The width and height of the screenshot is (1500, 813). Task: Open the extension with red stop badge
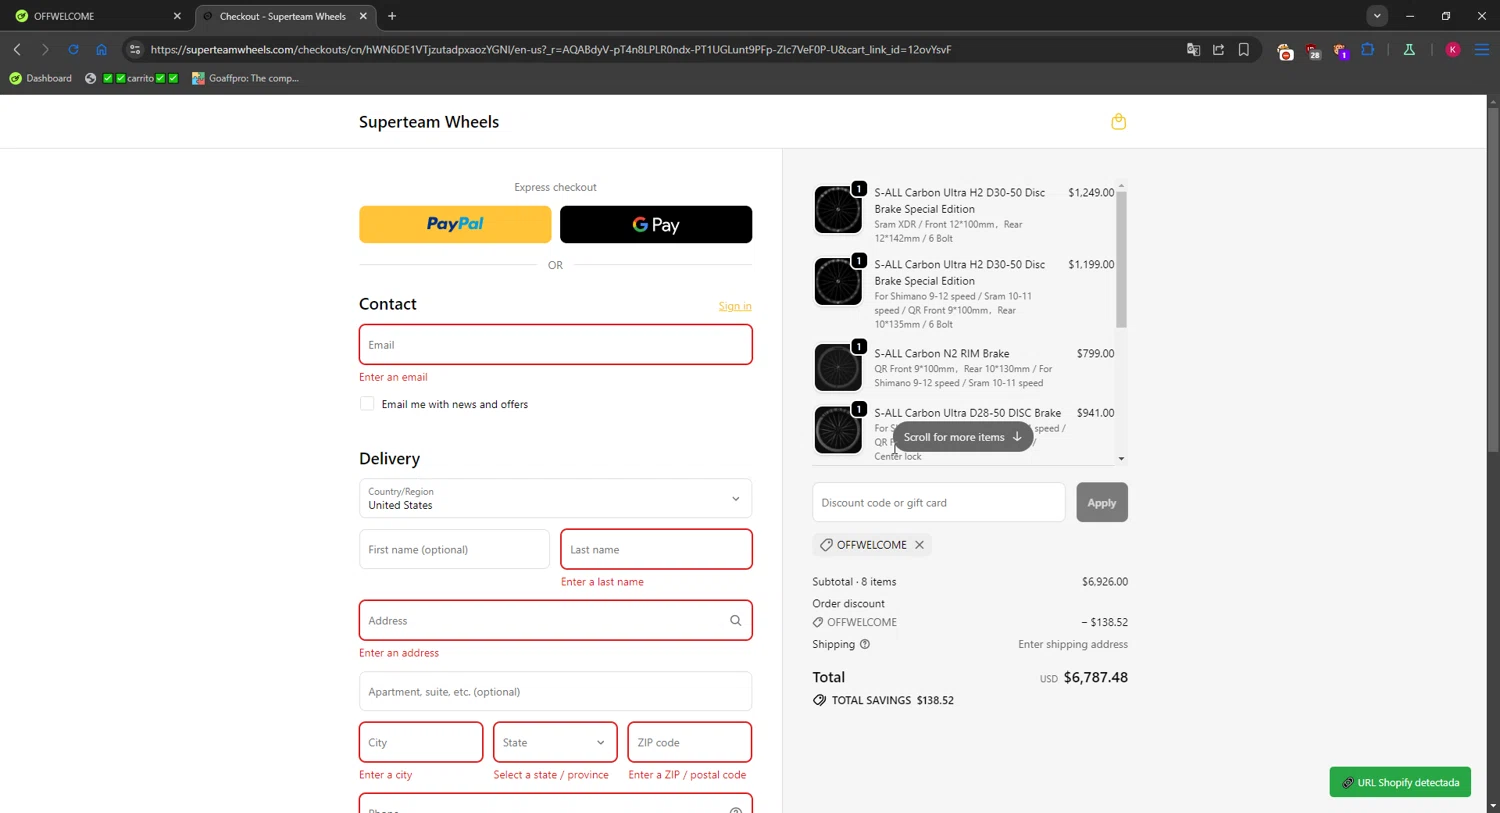pos(1285,50)
